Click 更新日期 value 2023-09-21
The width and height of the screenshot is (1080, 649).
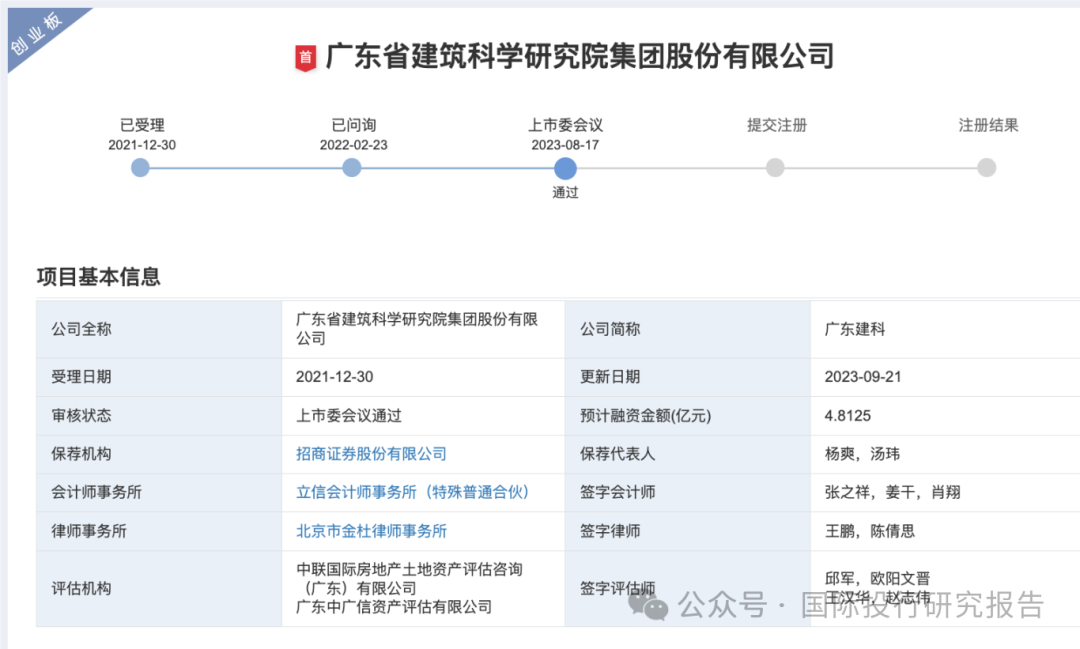[x=863, y=377]
